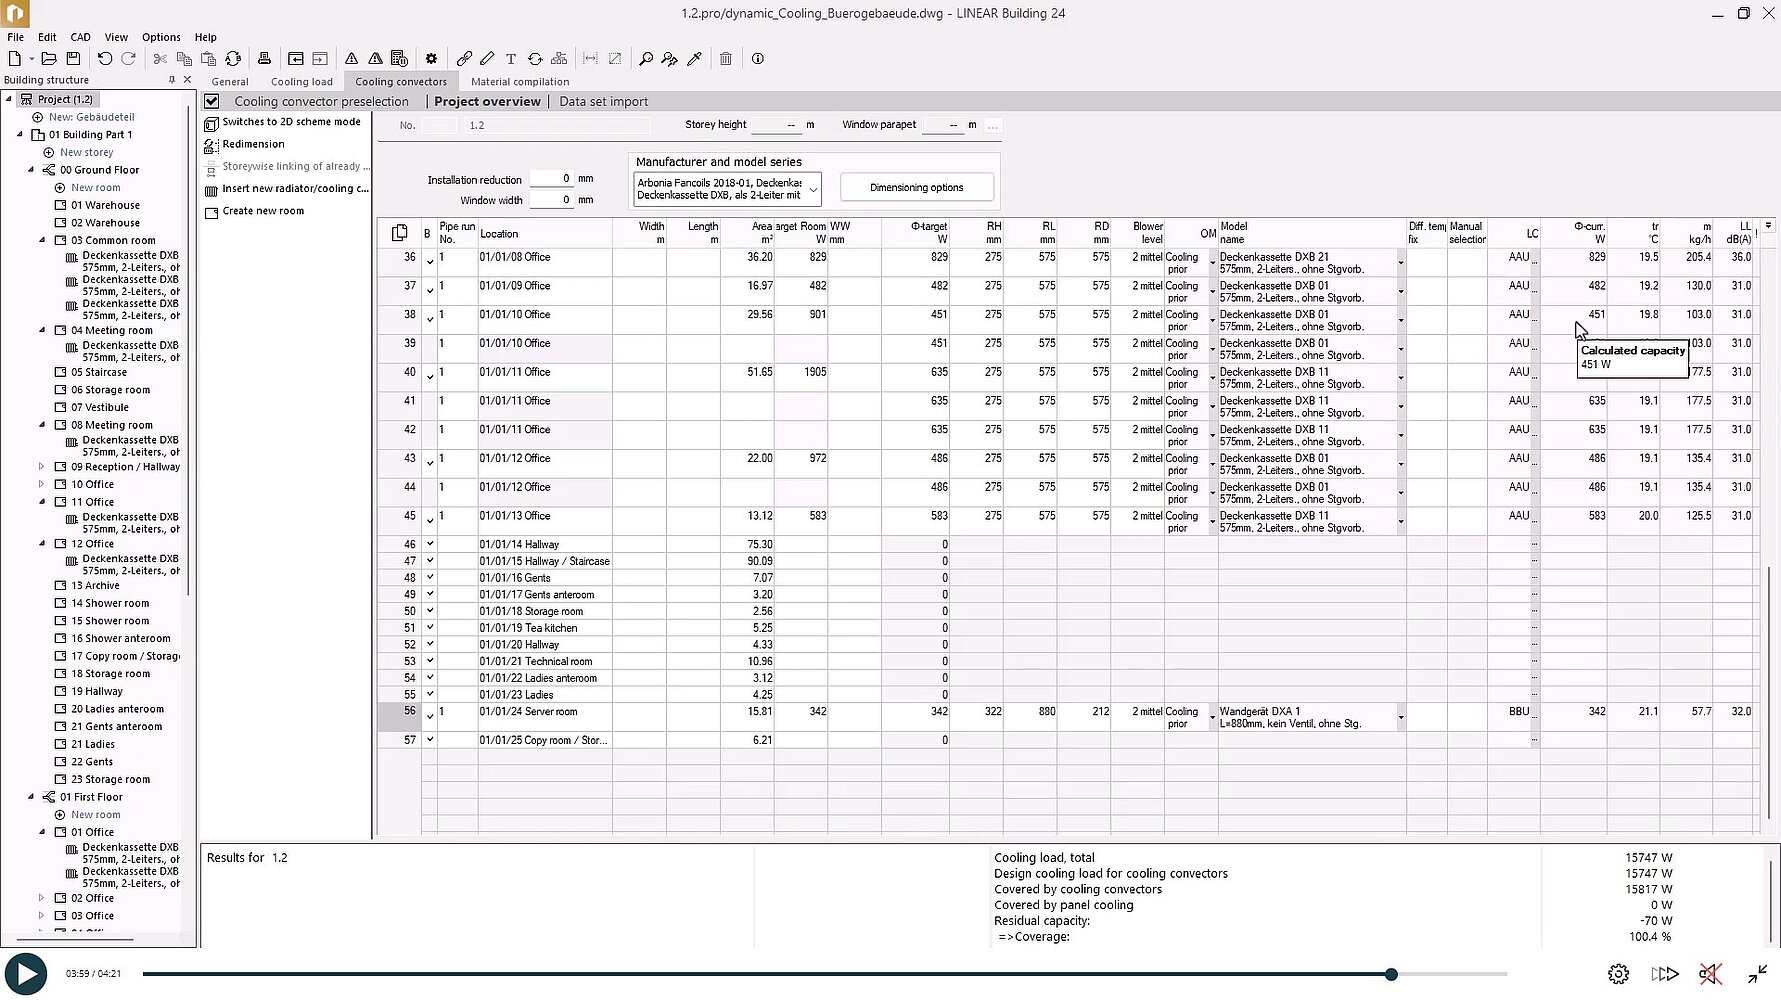
Task: Click the copy-table icon in grid header
Action: [399, 233]
